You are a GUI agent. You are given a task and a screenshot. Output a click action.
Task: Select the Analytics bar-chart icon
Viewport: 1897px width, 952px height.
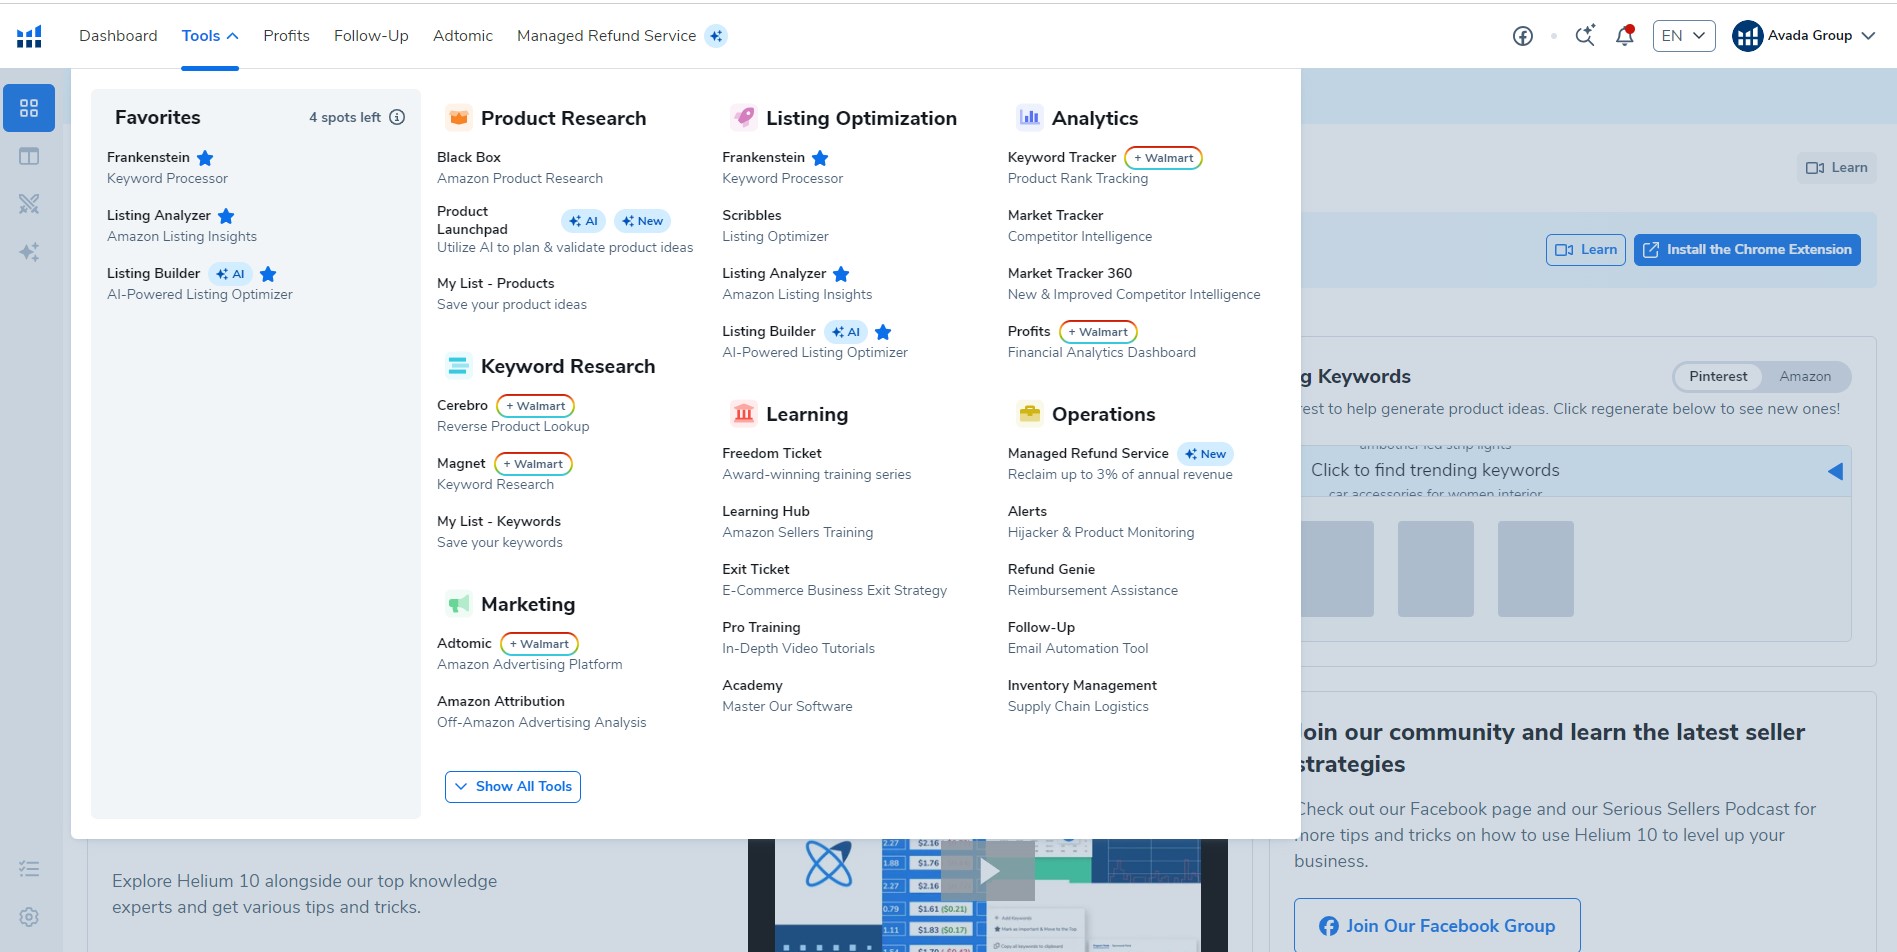[x=1029, y=117]
